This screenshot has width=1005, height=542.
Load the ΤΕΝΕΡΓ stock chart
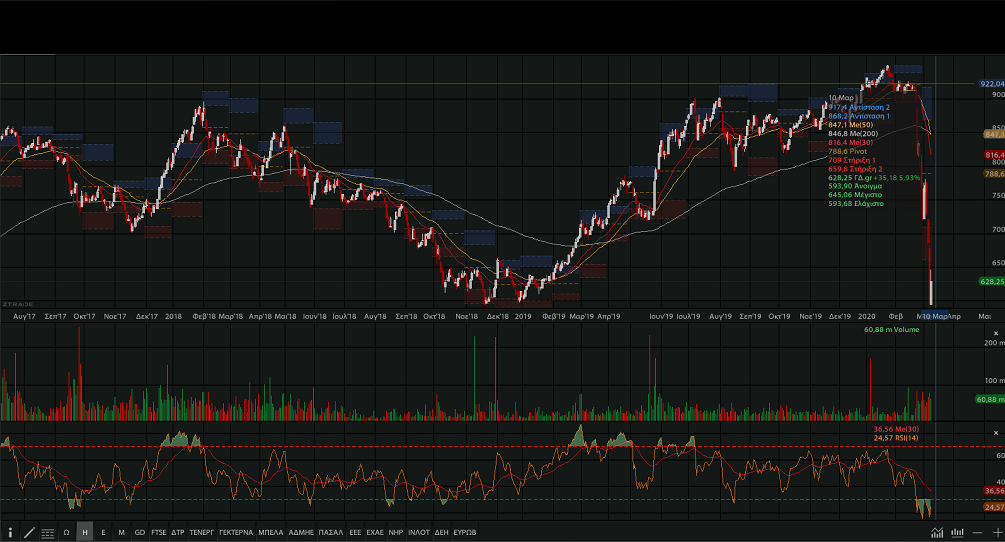pyautogui.click(x=202, y=532)
